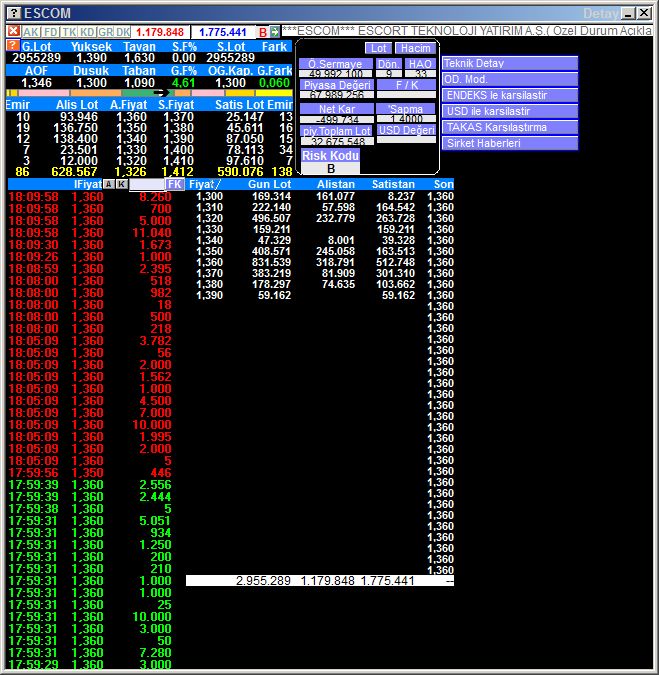The height and width of the screenshot is (675, 659).
Task: Select trade at 17:59:56 with 446 lots
Action: 90,473
